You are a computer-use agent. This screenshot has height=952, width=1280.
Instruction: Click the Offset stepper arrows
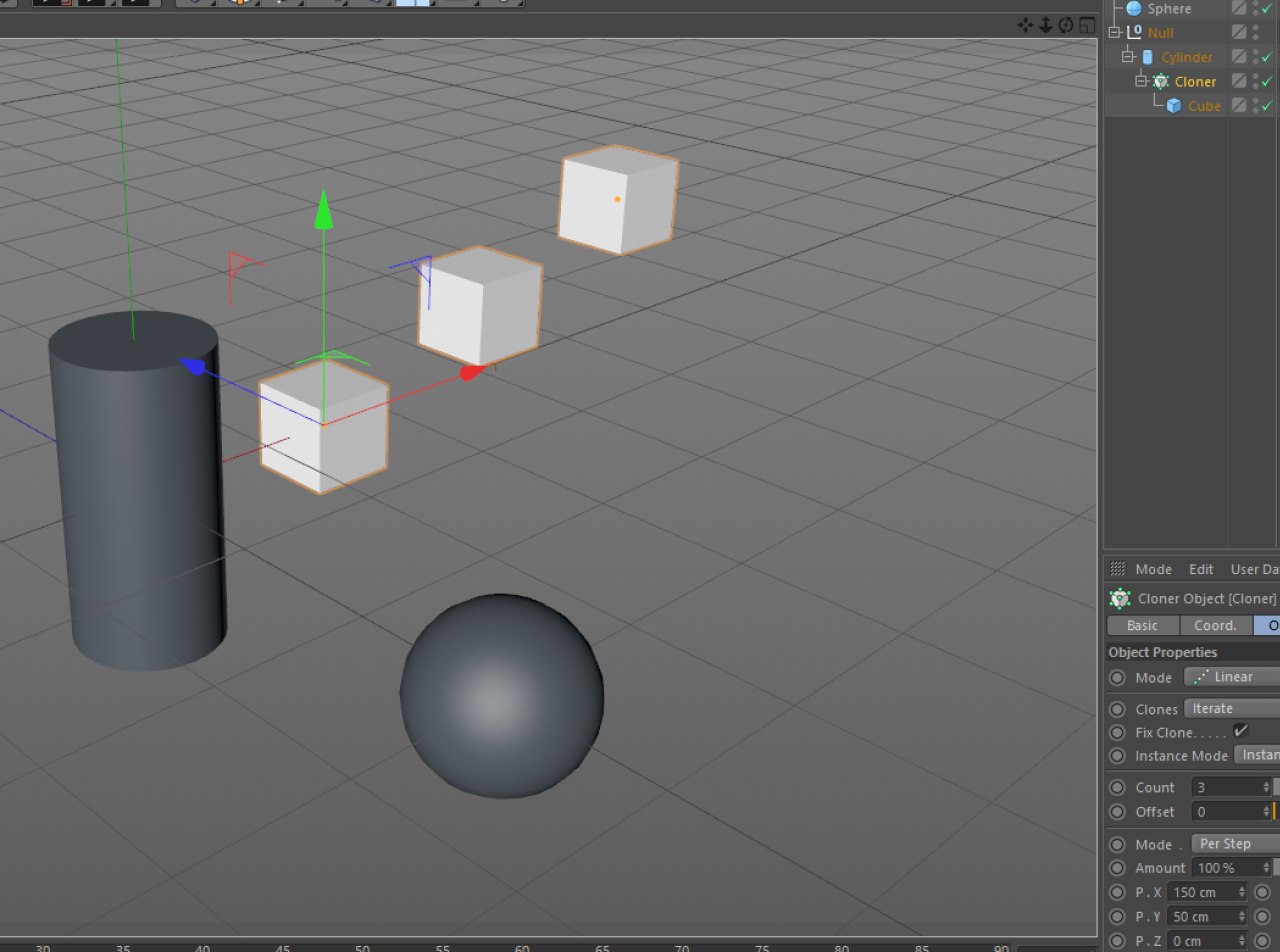tap(1266, 812)
